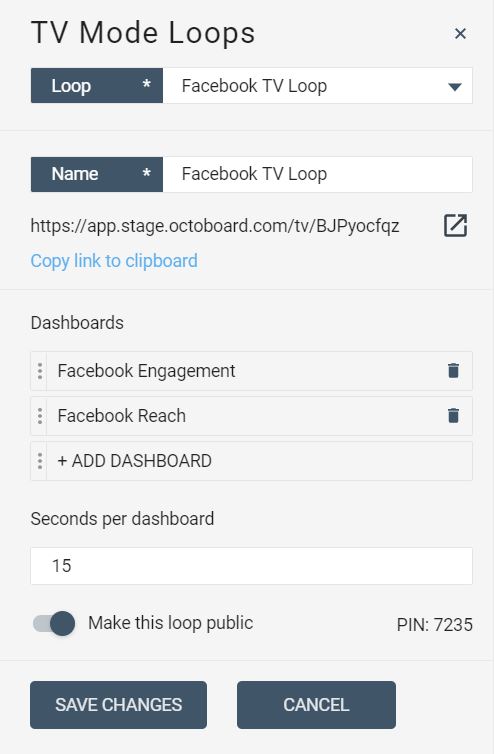Open Facebook TV Loop selection combo box
This screenshot has height=754, width=494.
click(317, 86)
